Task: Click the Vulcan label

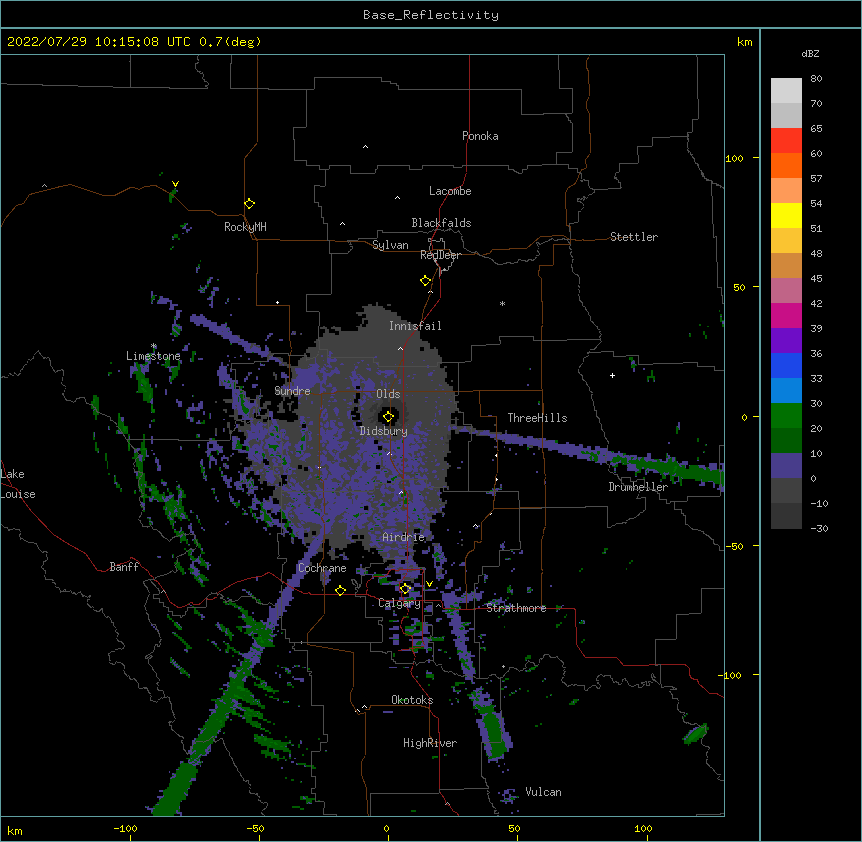Action: (543, 792)
